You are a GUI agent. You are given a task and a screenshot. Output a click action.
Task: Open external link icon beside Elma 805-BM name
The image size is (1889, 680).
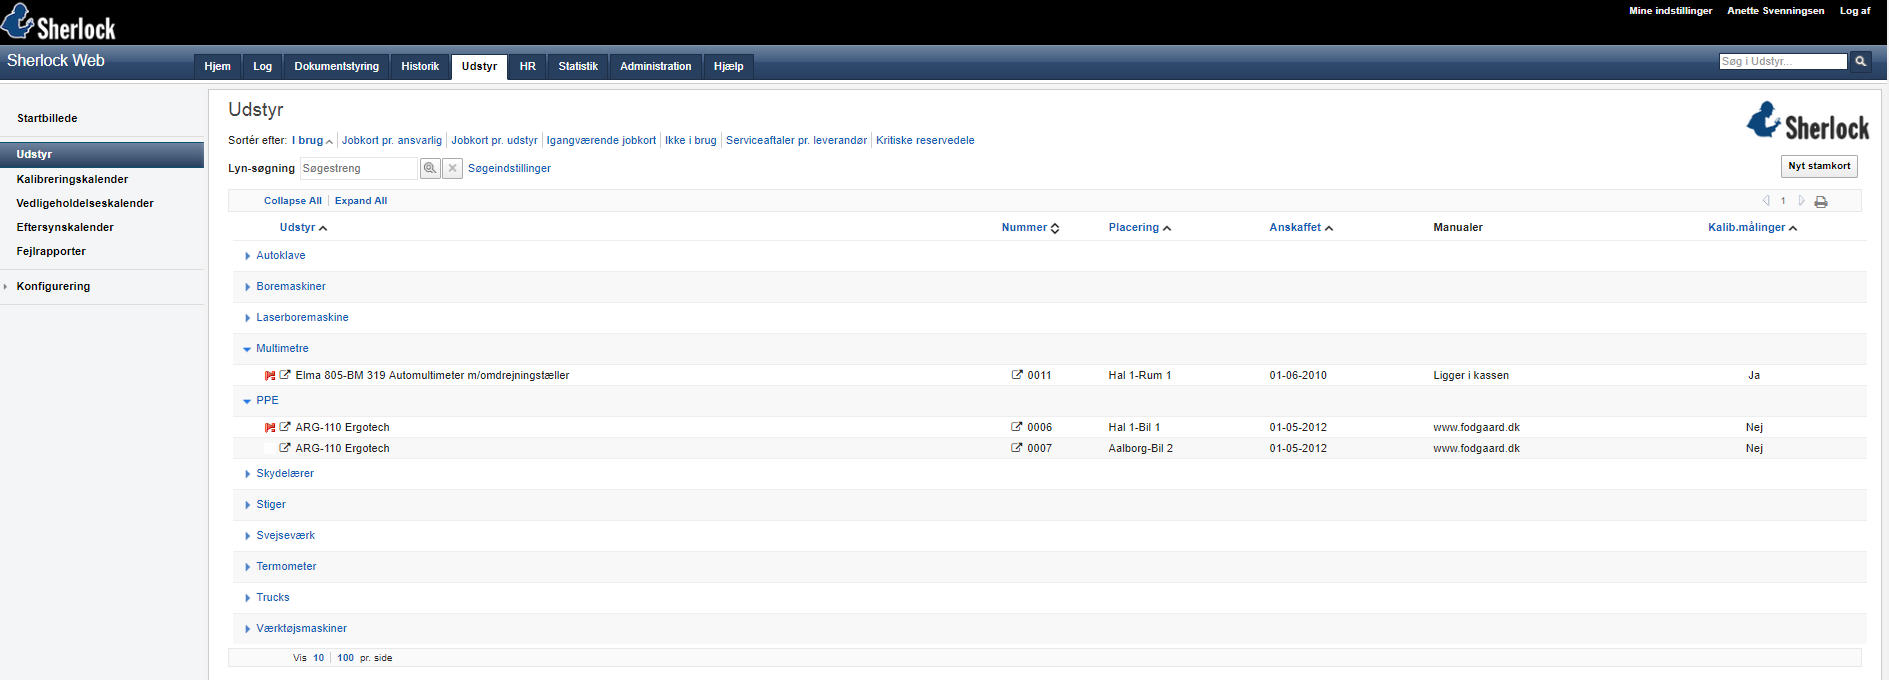click(x=285, y=375)
